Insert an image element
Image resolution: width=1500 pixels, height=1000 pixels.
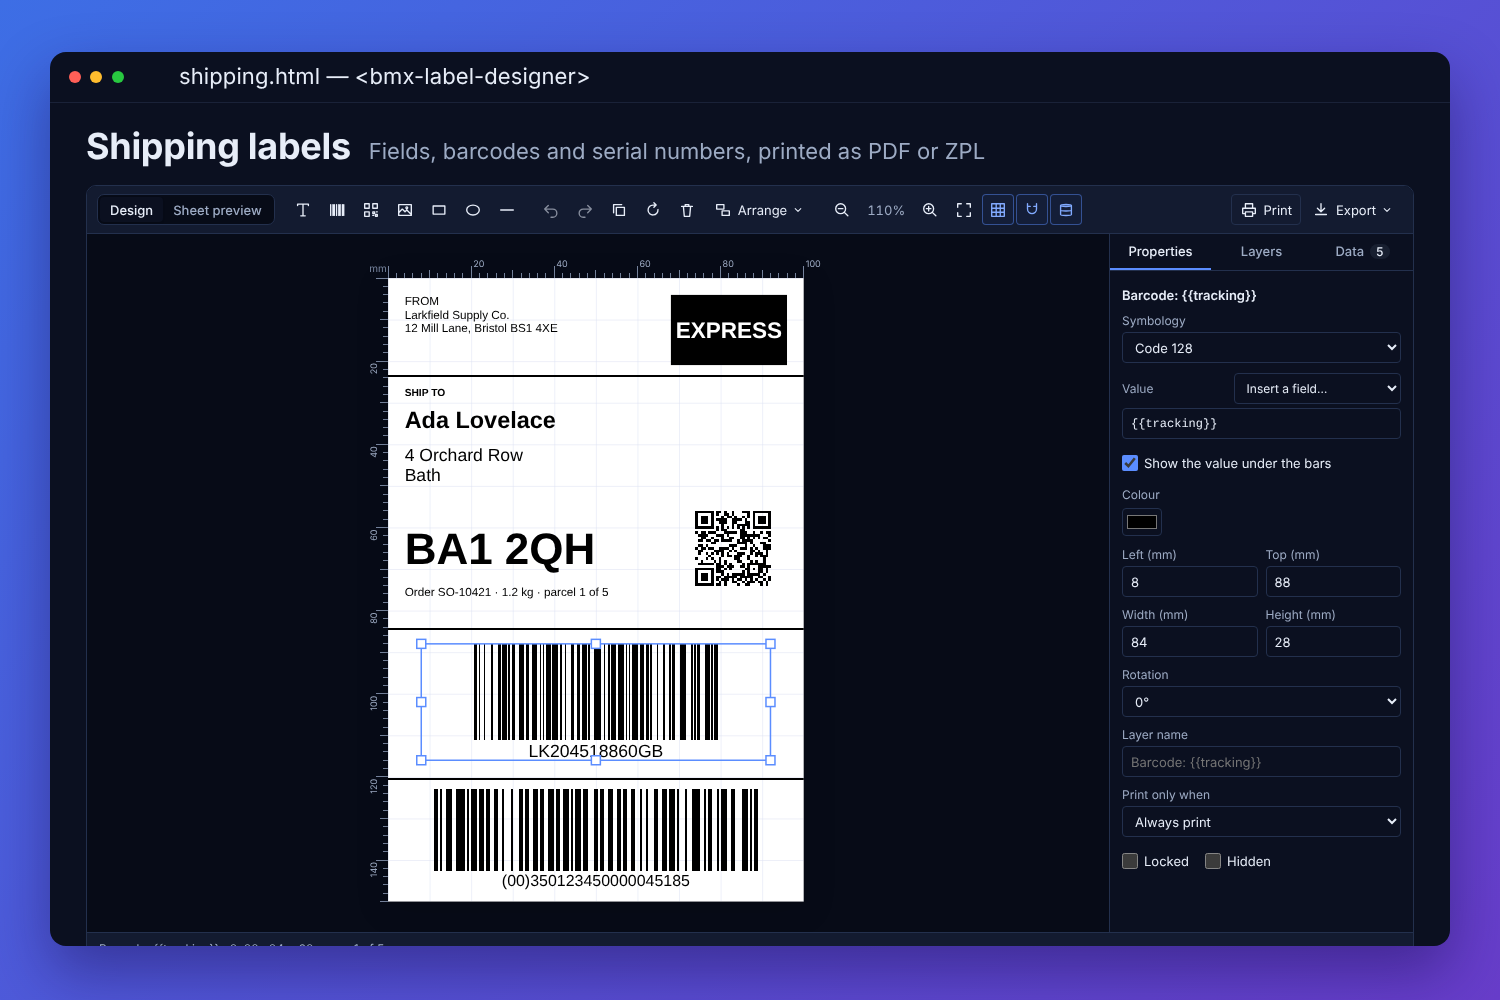405,210
